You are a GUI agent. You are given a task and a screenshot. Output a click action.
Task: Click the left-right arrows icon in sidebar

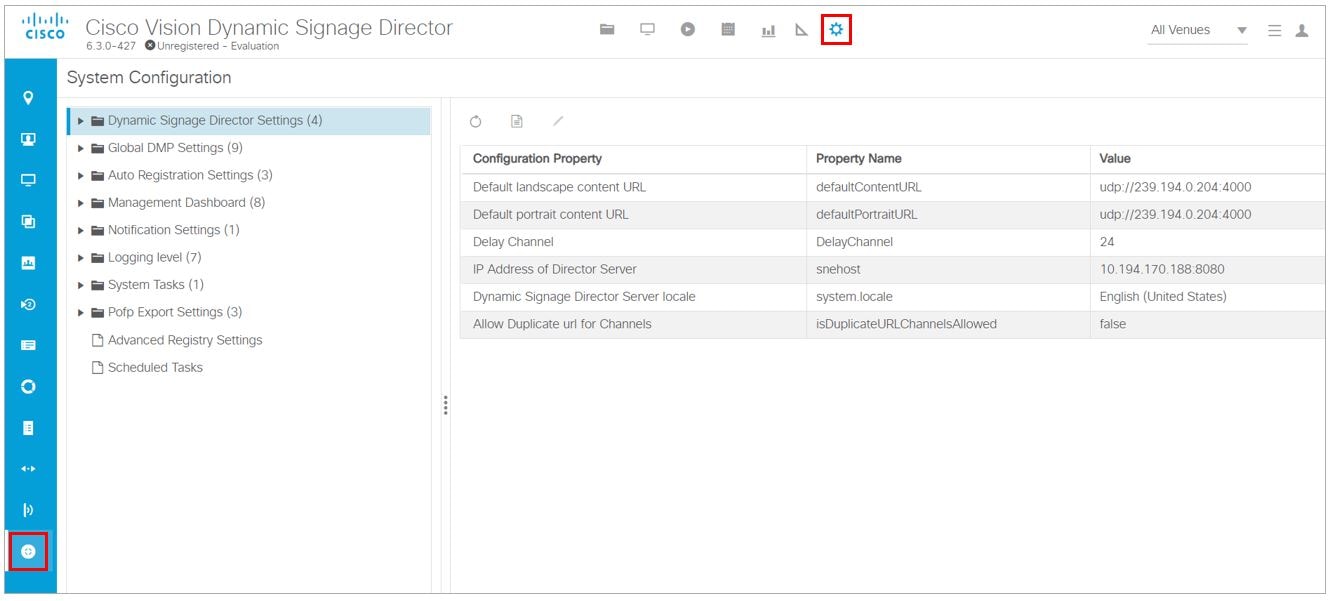28,468
